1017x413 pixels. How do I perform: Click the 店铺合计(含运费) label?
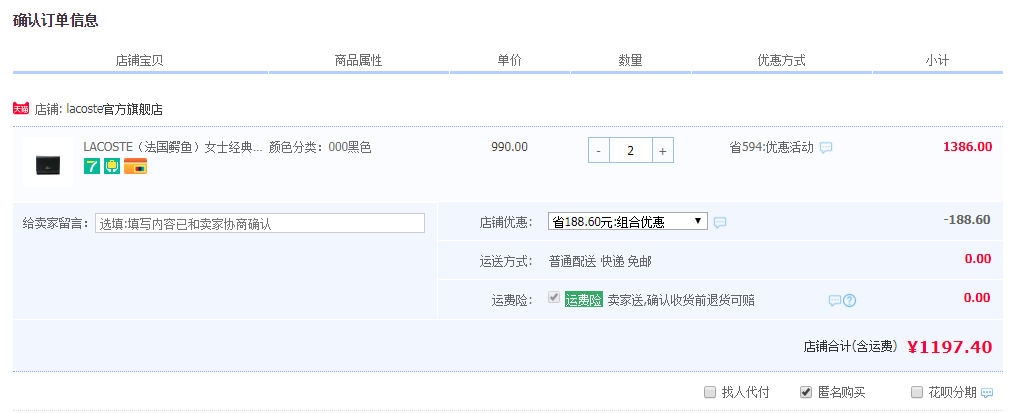[x=850, y=347]
